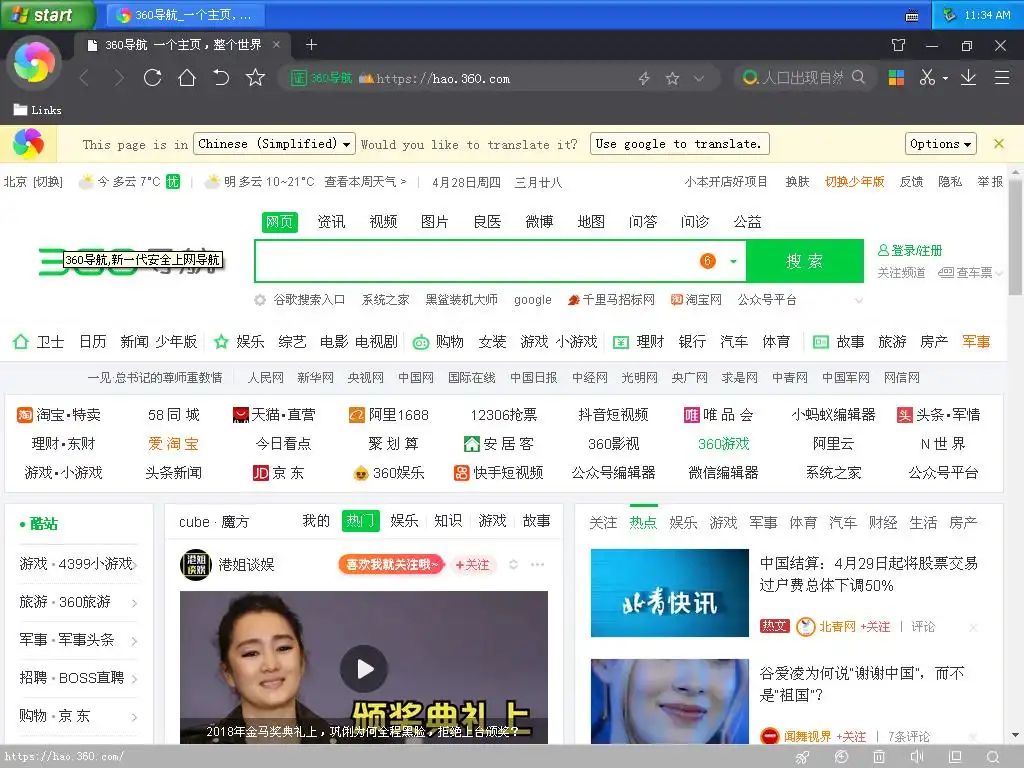Select the 资讯 search tab
The height and width of the screenshot is (768, 1024).
pyautogui.click(x=331, y=222)
